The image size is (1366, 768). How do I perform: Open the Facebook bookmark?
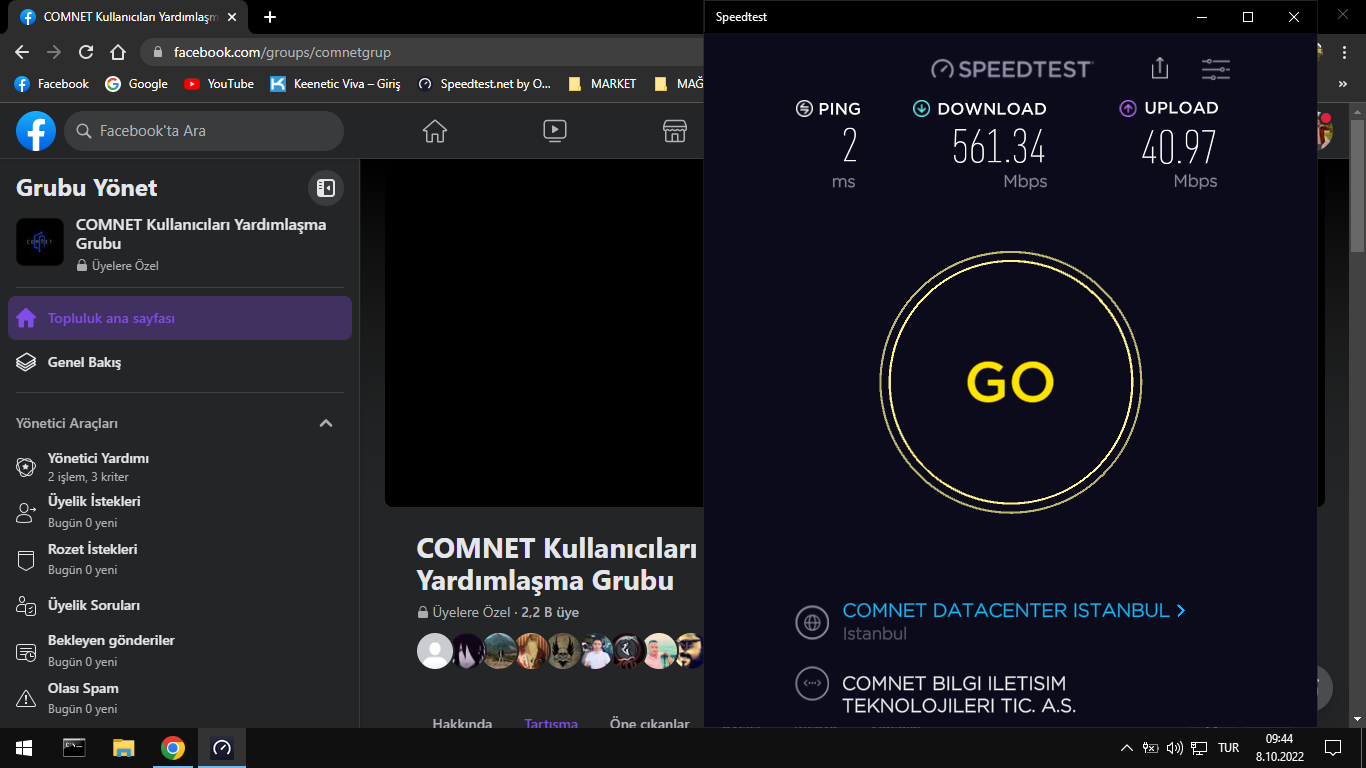click(52, 84)
